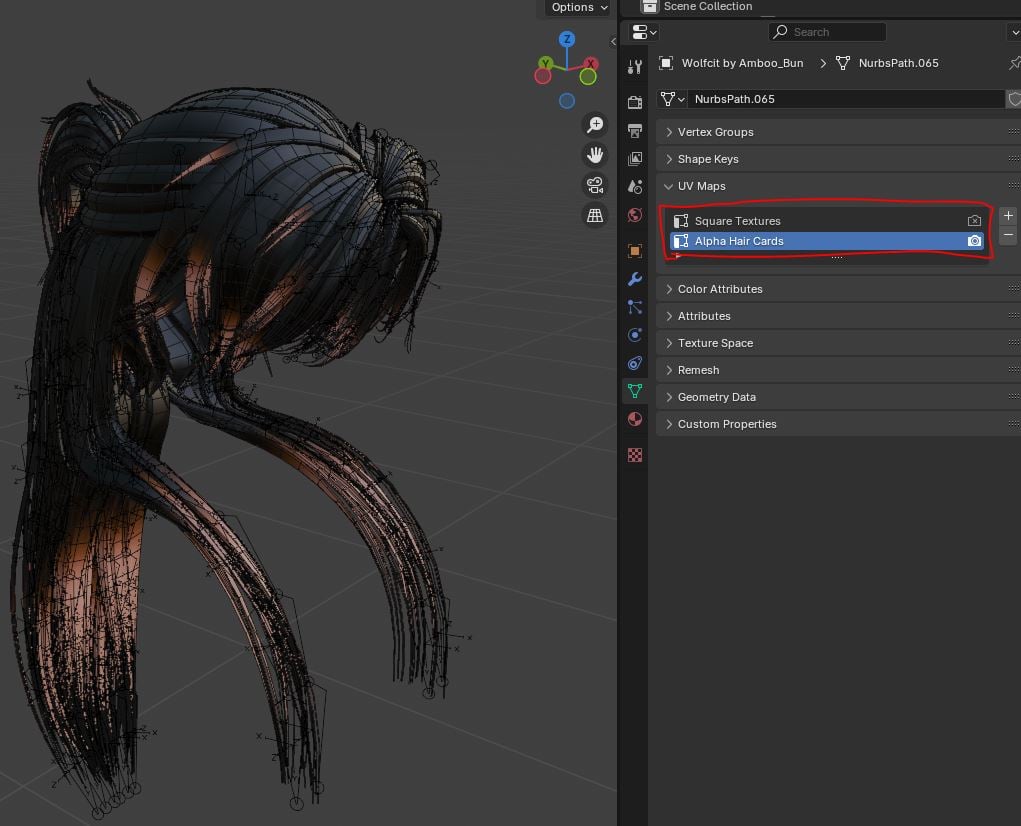Screen dimensions: 1021x826
Task: Toggle Alpha Hair Cards active render camera
Action: pyautogui.click(x=974, y=241)
